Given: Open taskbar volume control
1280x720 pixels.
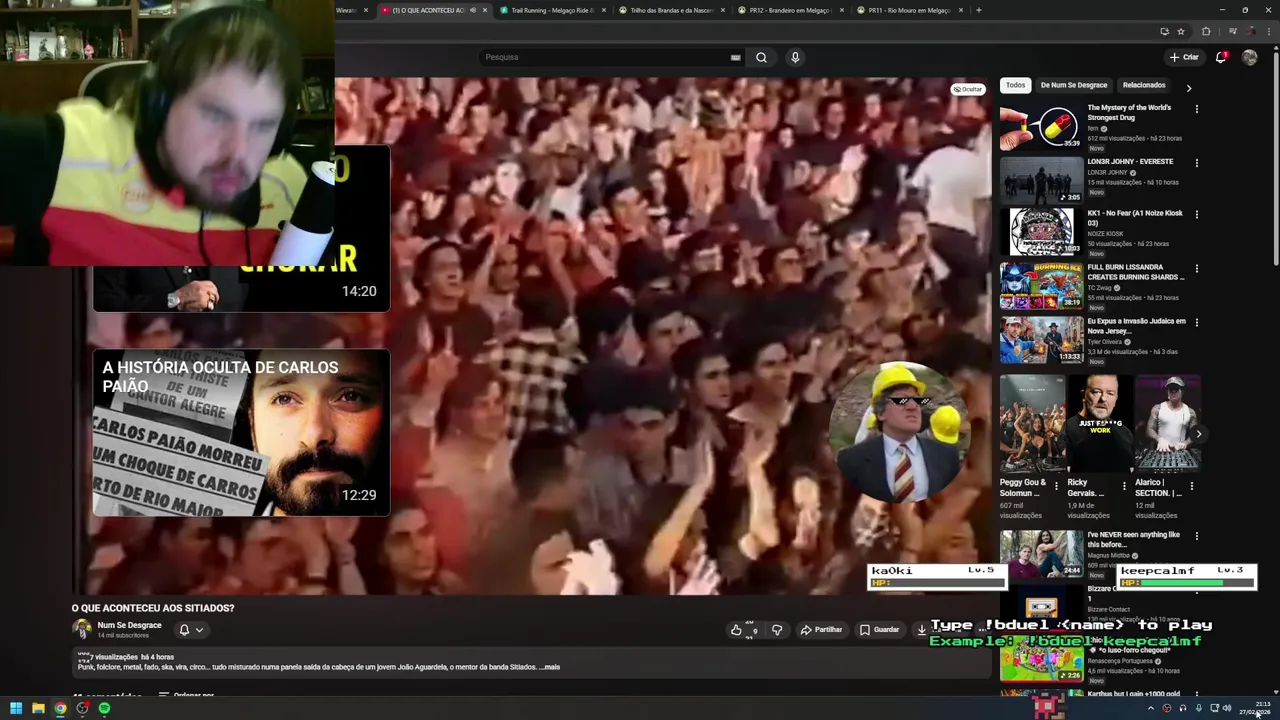Looking at the screenshot, I should click(1227, 708).
